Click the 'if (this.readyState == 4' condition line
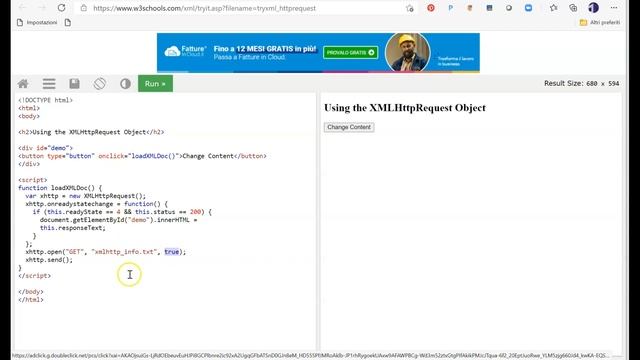The image size is (640, 360). coord(122,212)
